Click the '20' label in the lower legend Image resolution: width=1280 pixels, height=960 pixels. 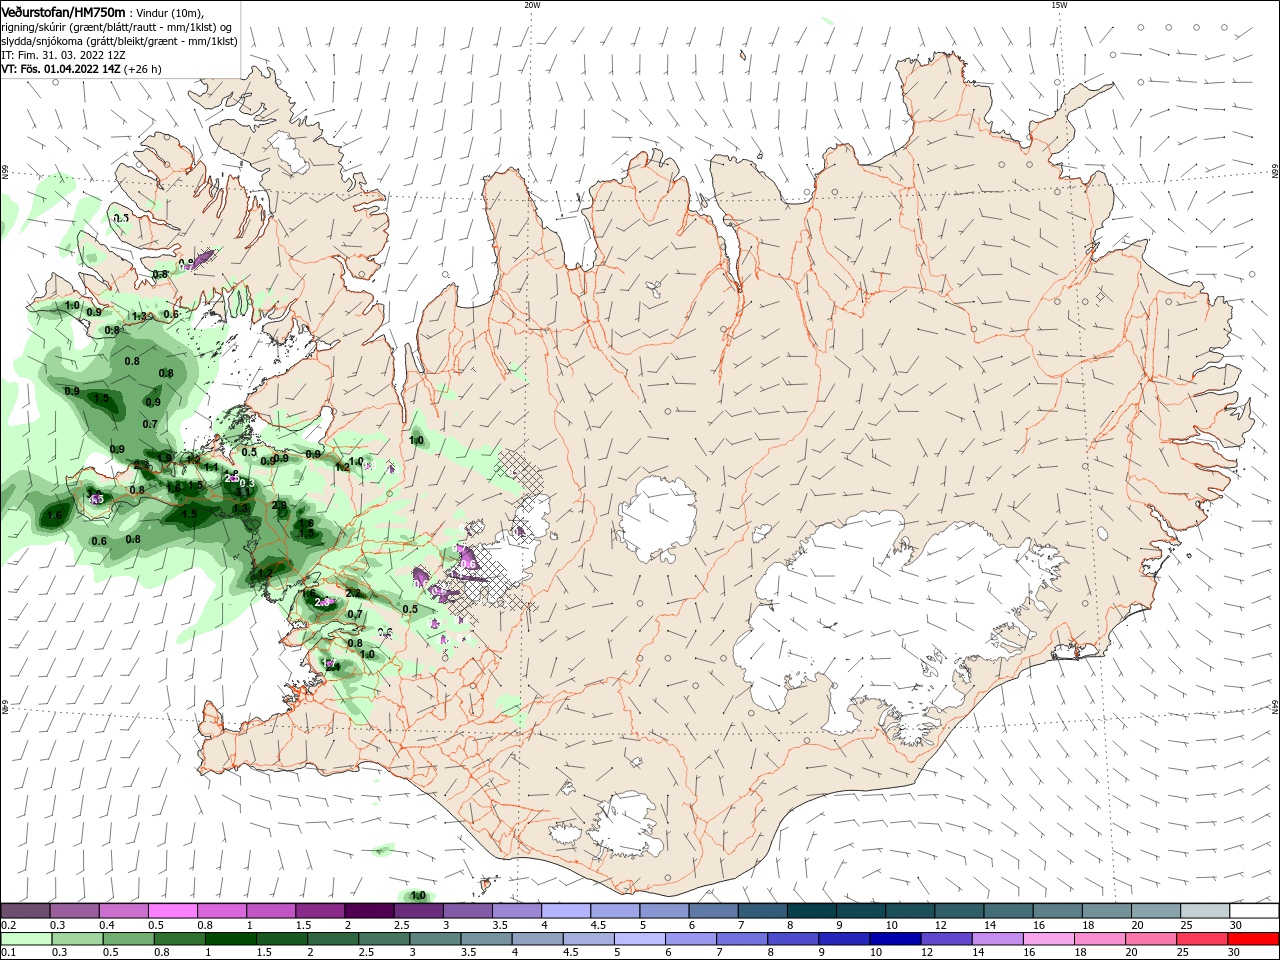1131,952
